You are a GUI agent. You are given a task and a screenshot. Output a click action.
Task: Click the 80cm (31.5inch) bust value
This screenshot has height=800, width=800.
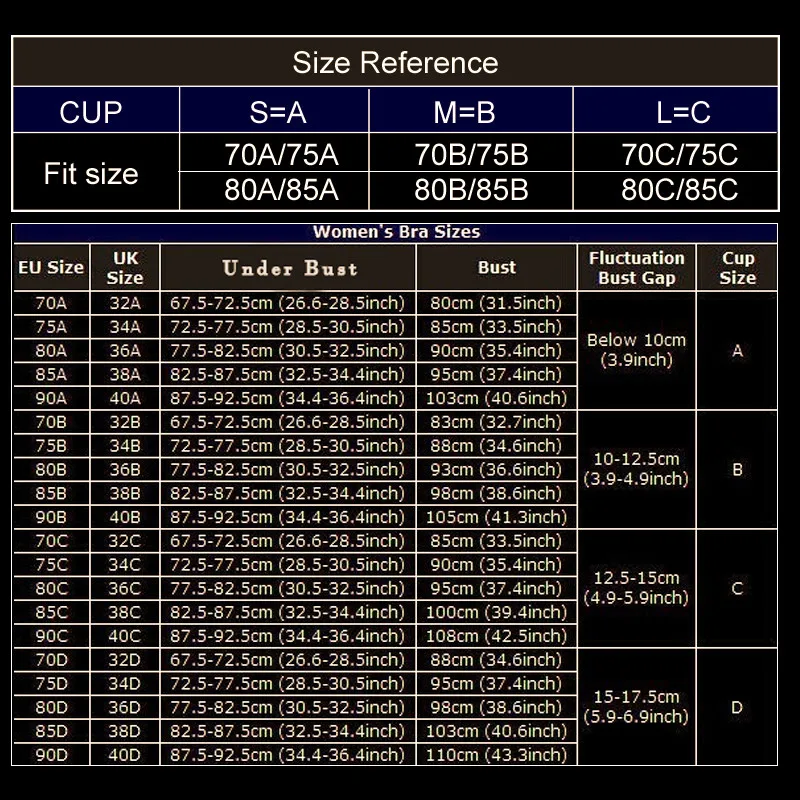coord(496,303)
